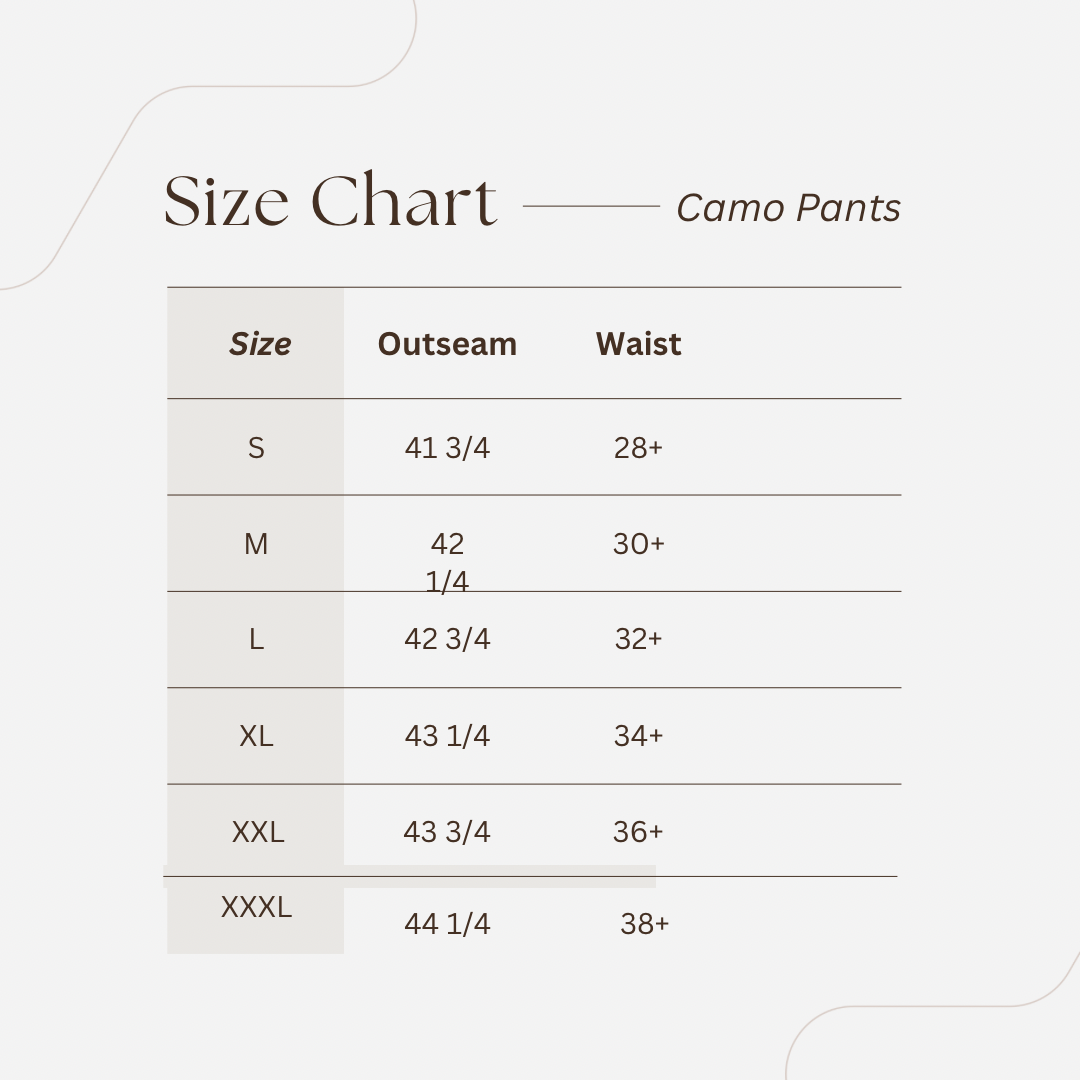Click the 42 3/4 outseam value
Image resolution: width=1080 pixels, height=1080 pixels.
coord(447,639)
